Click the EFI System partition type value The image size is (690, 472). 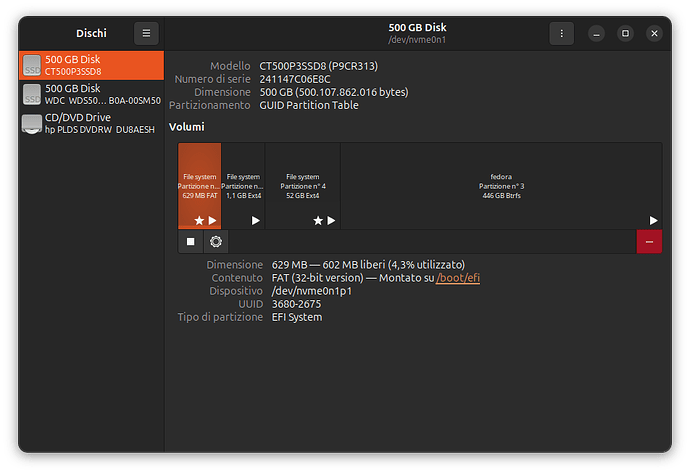(297, 318)
